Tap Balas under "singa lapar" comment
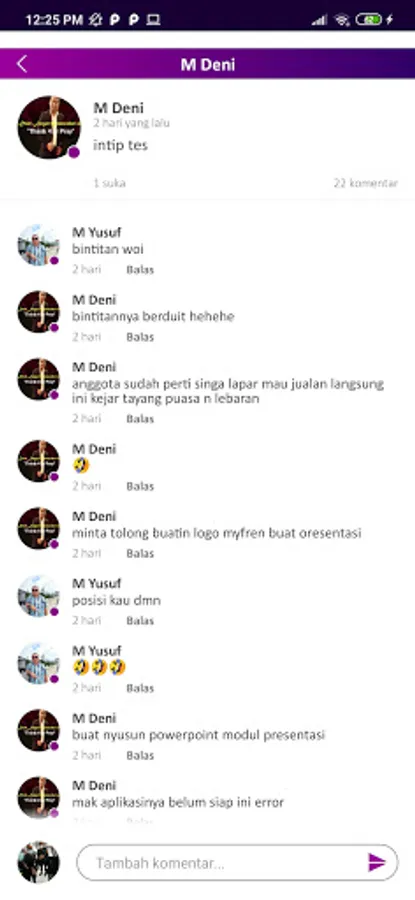Image resolution: width=415 pixels, height=900 pixels. point(140,418)
